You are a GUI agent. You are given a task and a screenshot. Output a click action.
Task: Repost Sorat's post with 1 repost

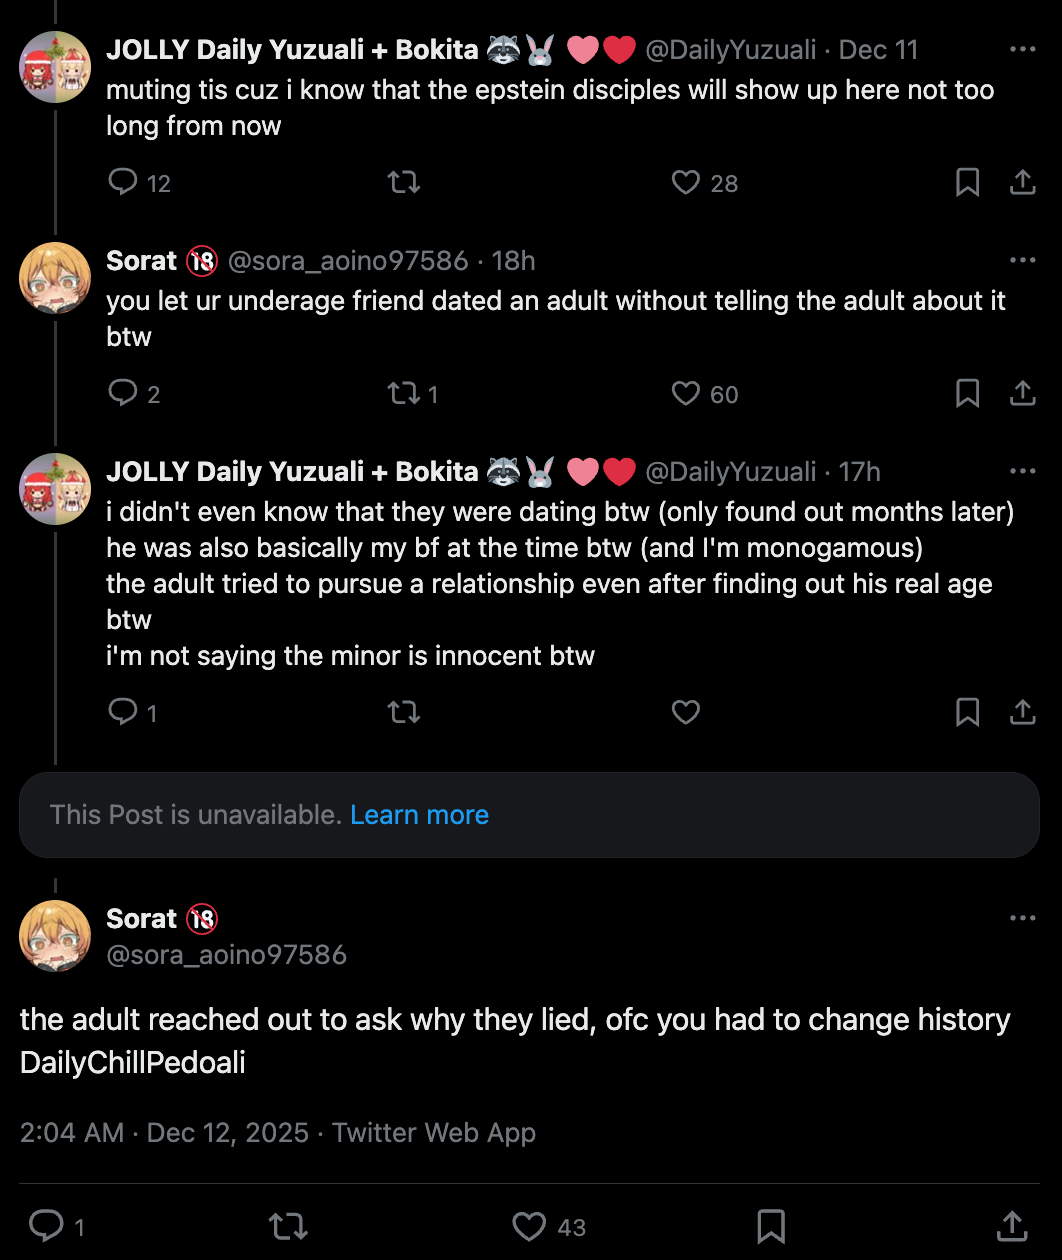click(x=404, y=393)
